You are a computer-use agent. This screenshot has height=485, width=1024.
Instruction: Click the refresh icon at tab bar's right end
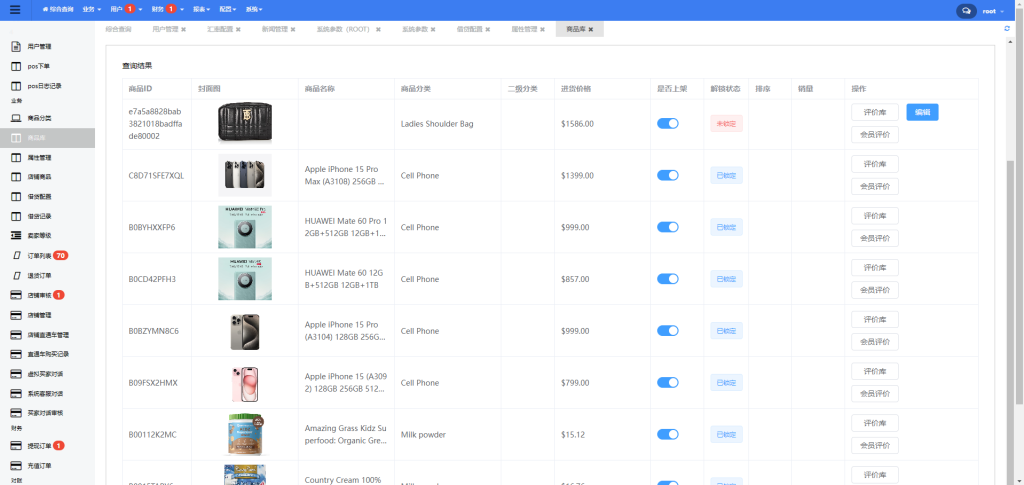pos(1007,29)
